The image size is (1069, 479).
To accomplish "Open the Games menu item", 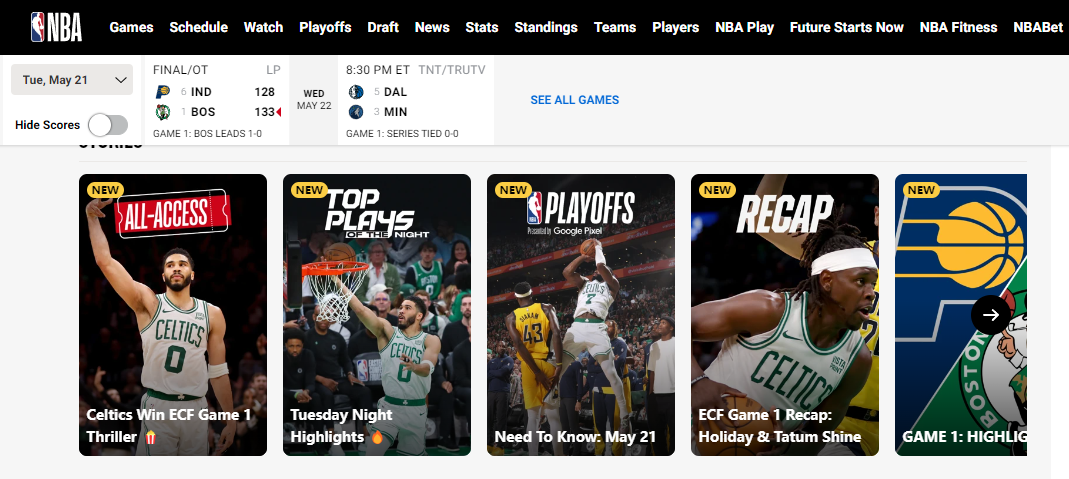I will click(x=131, y=27).
